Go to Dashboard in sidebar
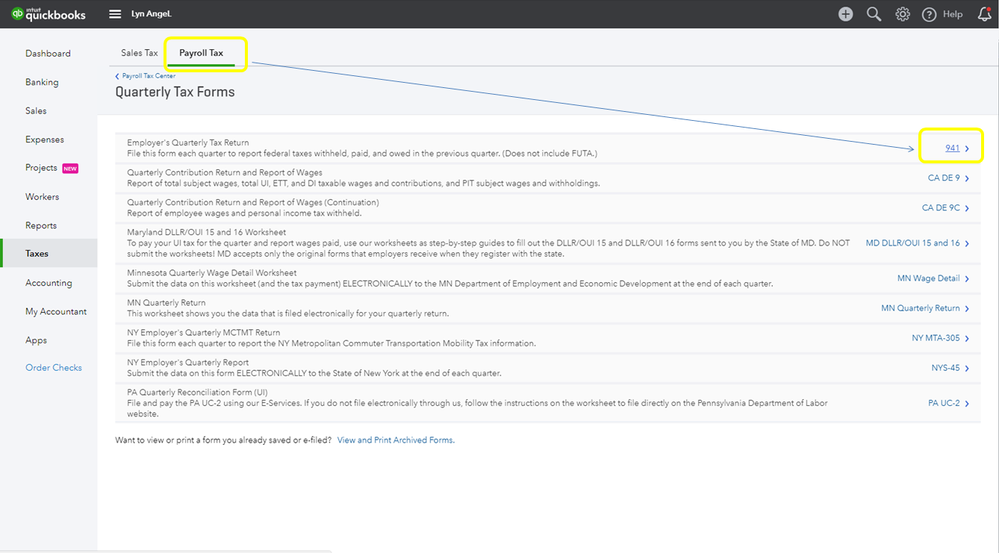This screenshot has height=553, width=999. (48, 54)
